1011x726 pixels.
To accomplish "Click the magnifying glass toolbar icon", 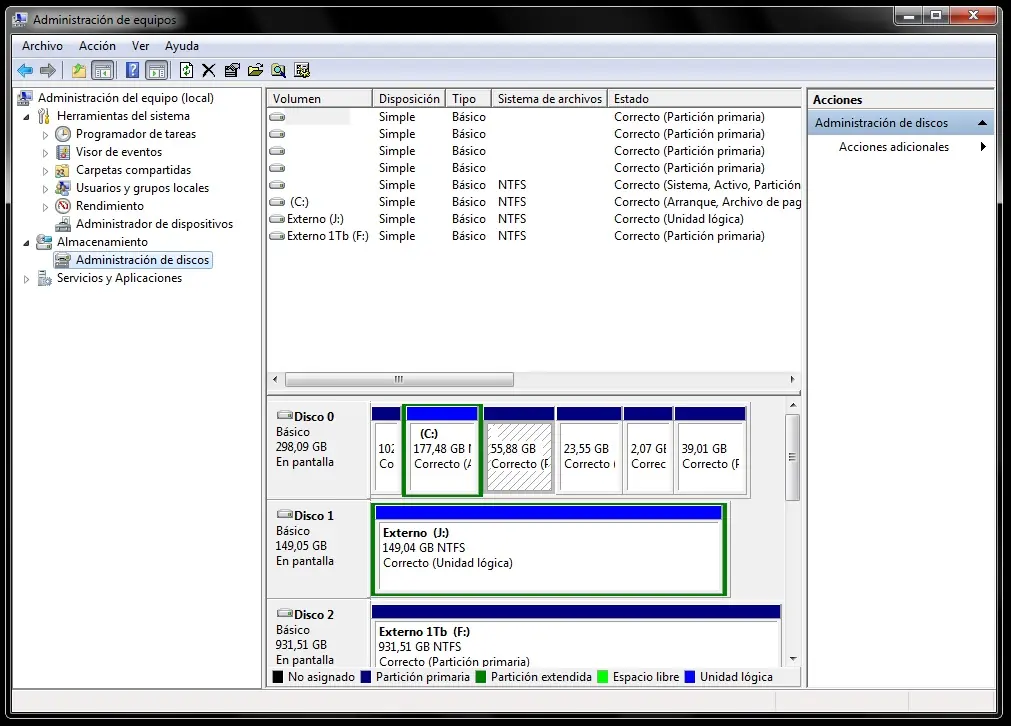I will coord(279,70).
